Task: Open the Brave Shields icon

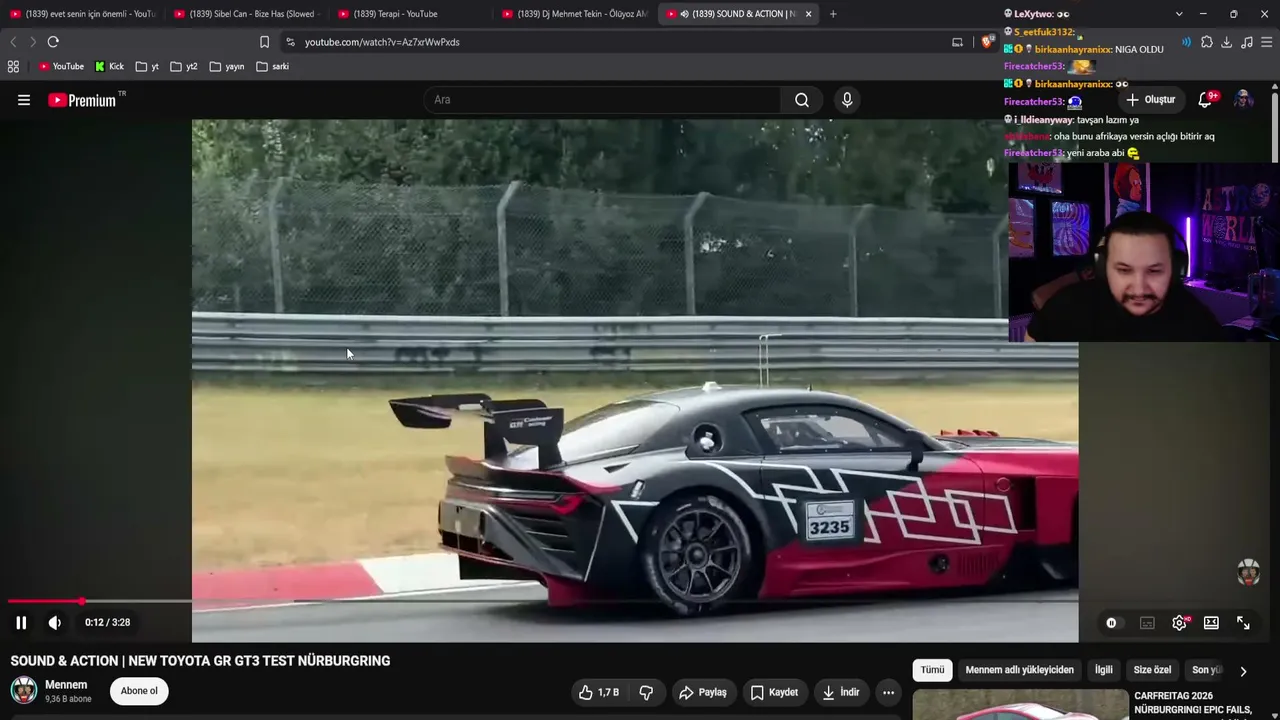Action: (987, 42)
